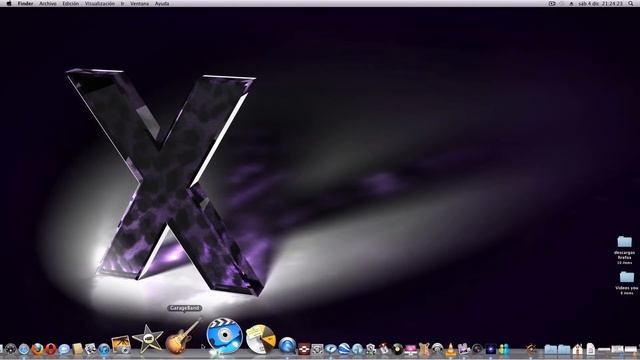Open the Finder menu
640x360 pixels.
point(25,3)
